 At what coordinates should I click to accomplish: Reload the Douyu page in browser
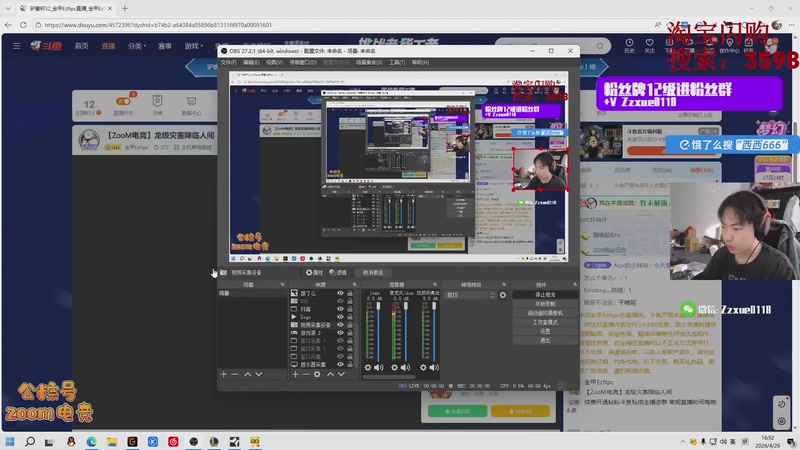pyautogui.click(x=23, y=24)
